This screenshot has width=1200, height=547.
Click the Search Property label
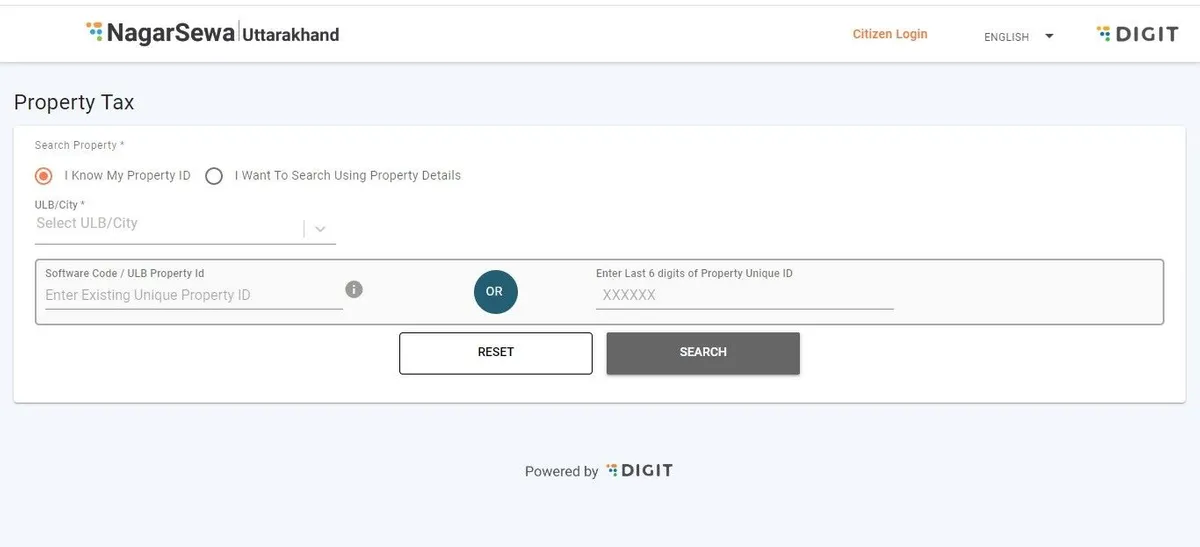(x=79, y=145)
